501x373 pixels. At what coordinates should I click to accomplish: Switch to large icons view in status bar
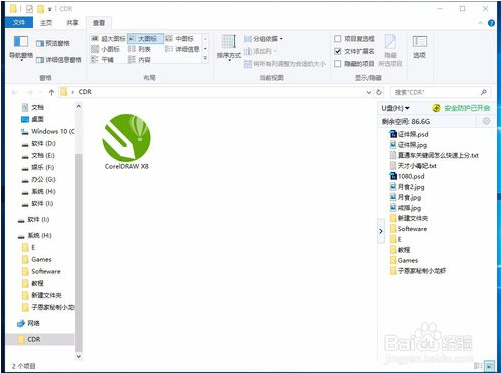(489, 366)
